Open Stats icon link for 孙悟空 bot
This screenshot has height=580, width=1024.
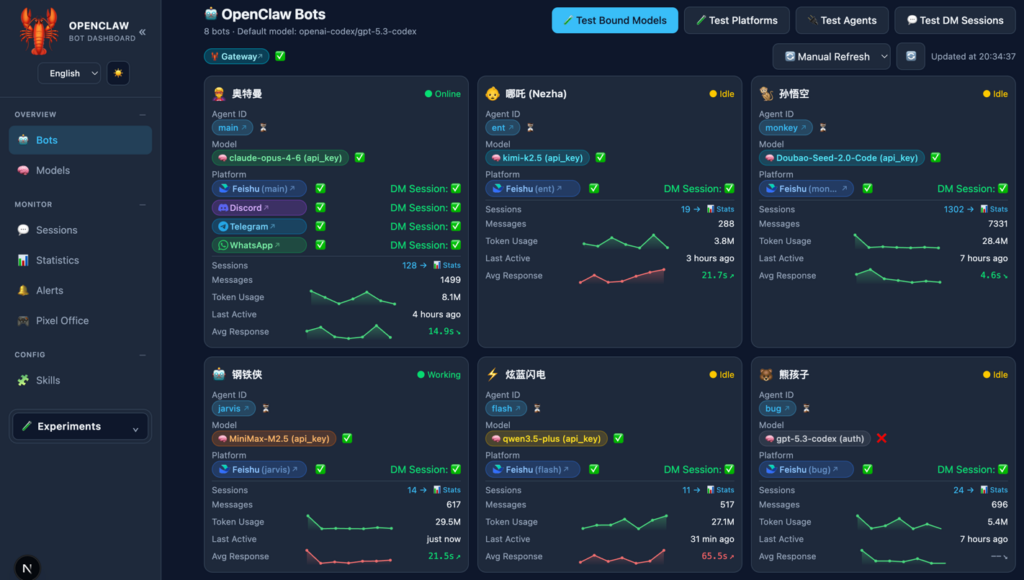click(993, 209)
